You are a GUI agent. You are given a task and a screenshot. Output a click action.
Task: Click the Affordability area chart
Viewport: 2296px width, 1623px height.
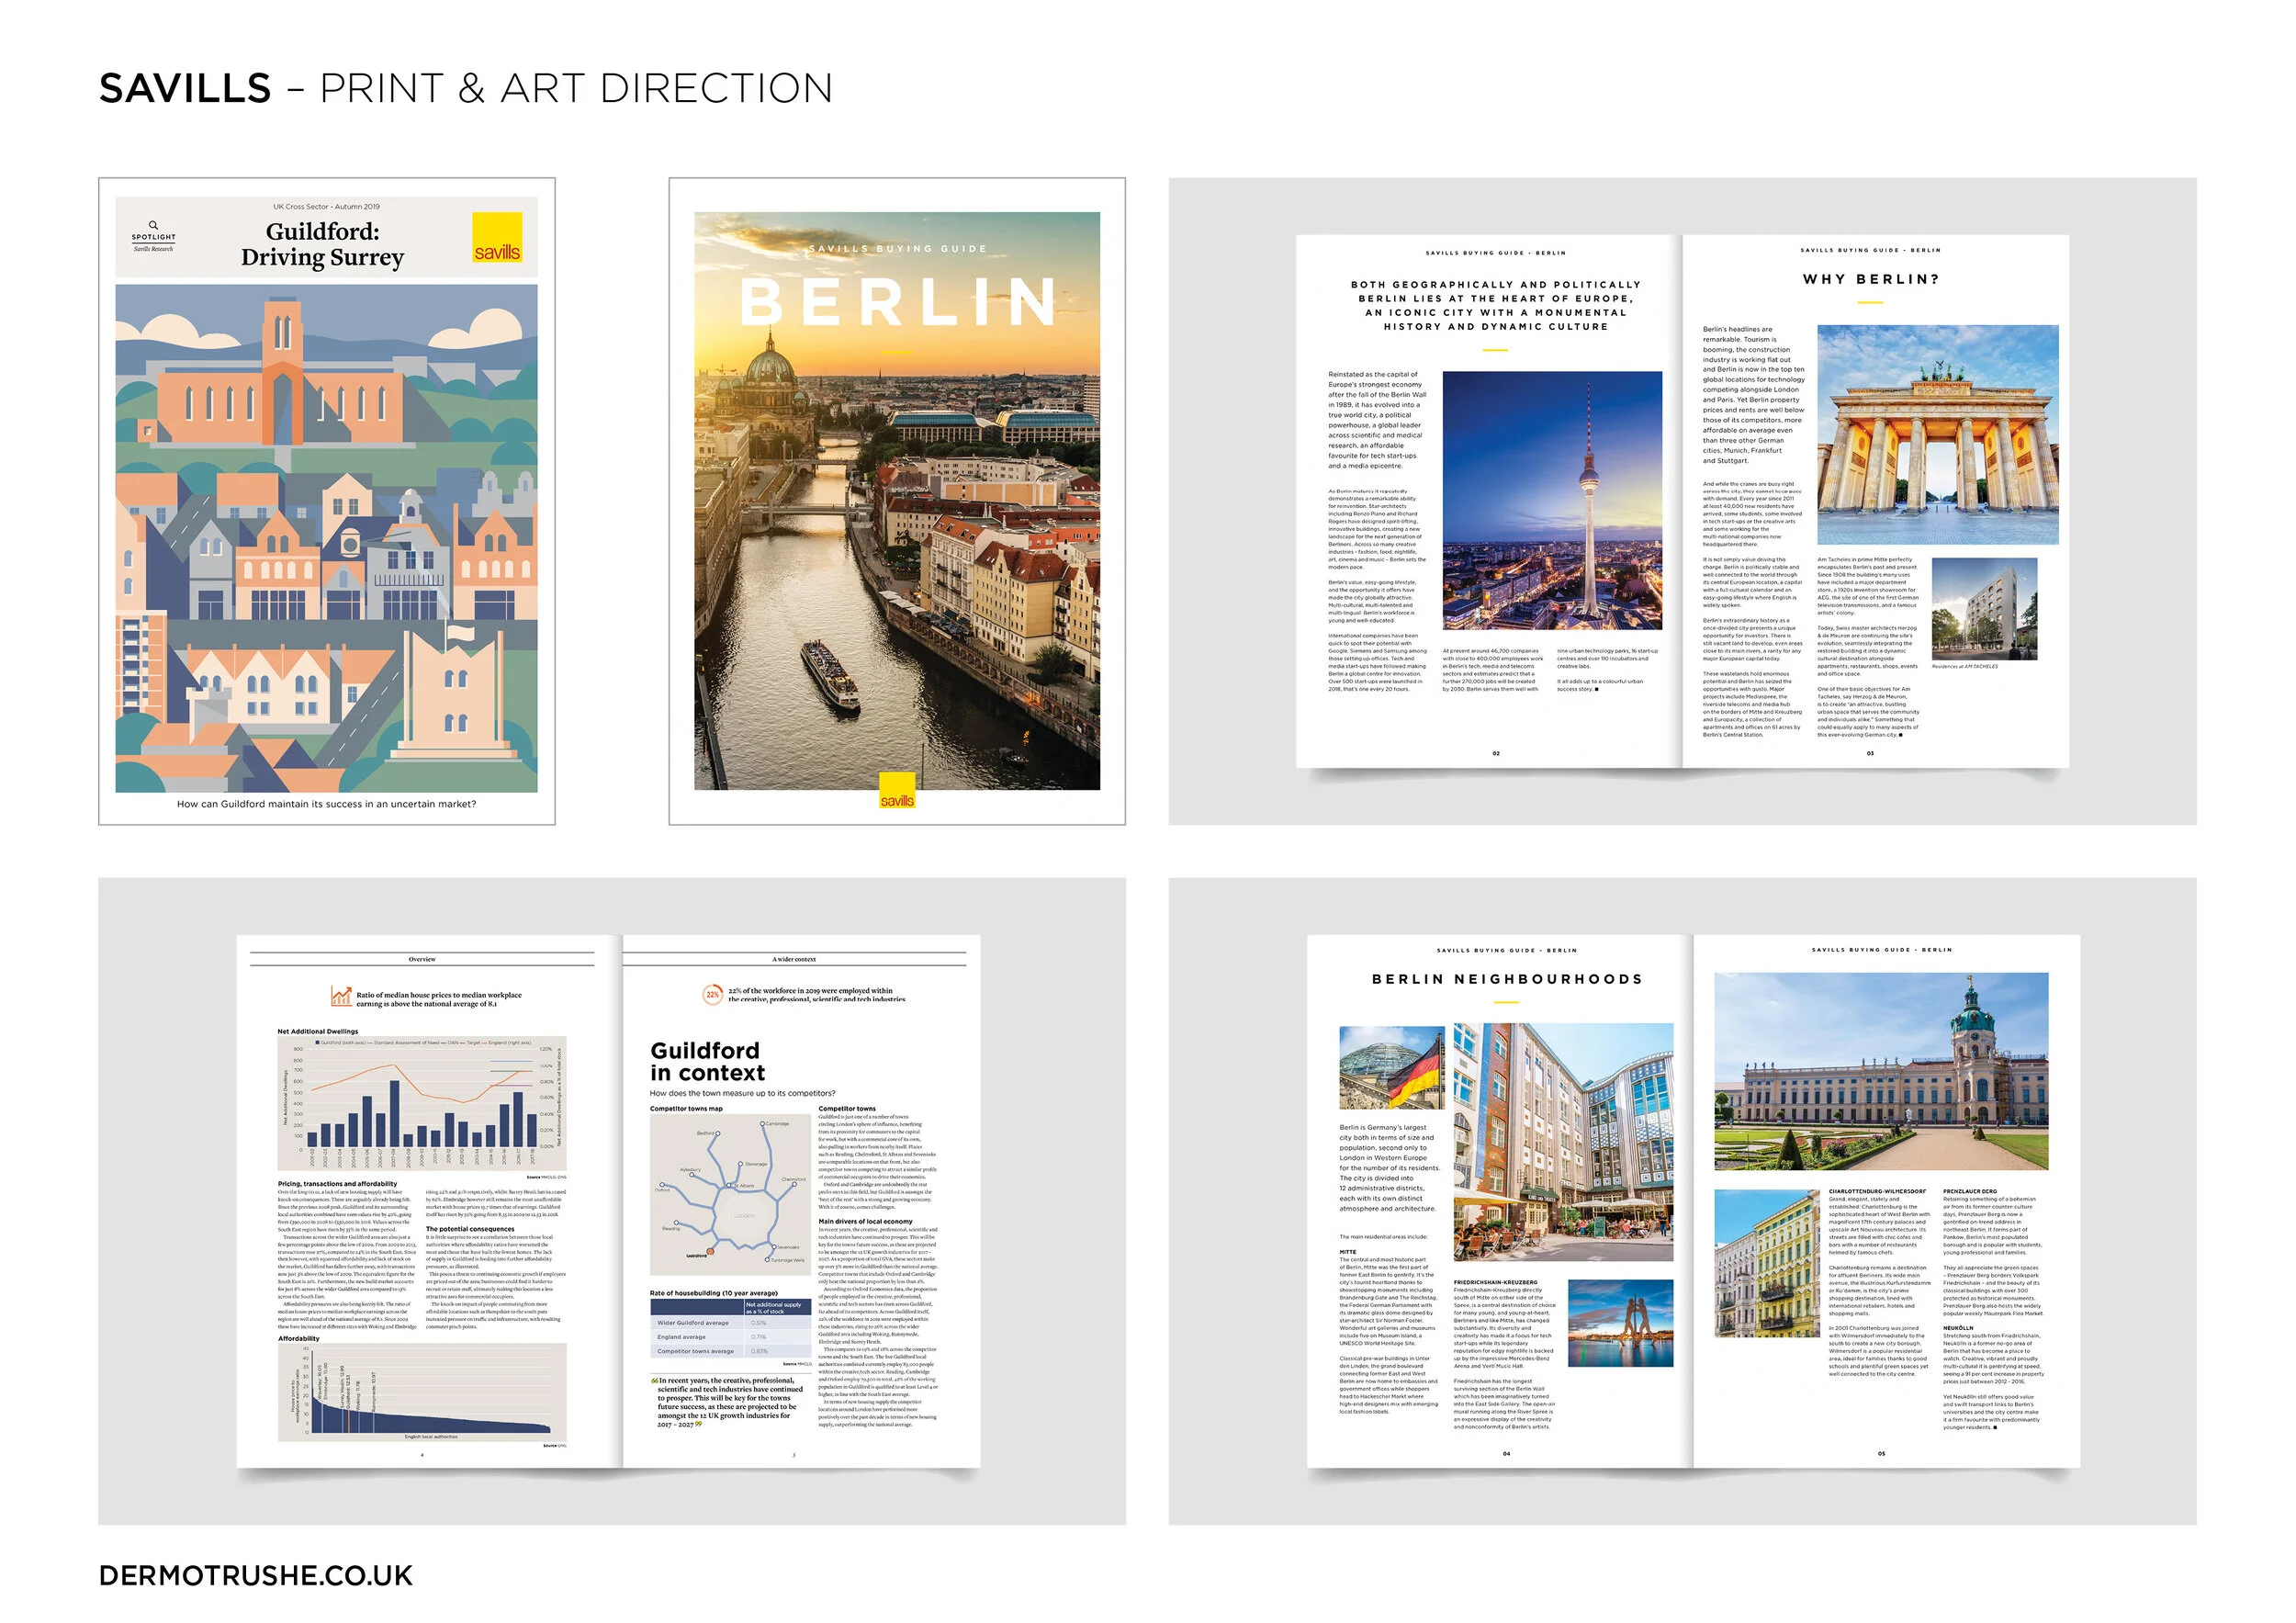click(422, 1392)
